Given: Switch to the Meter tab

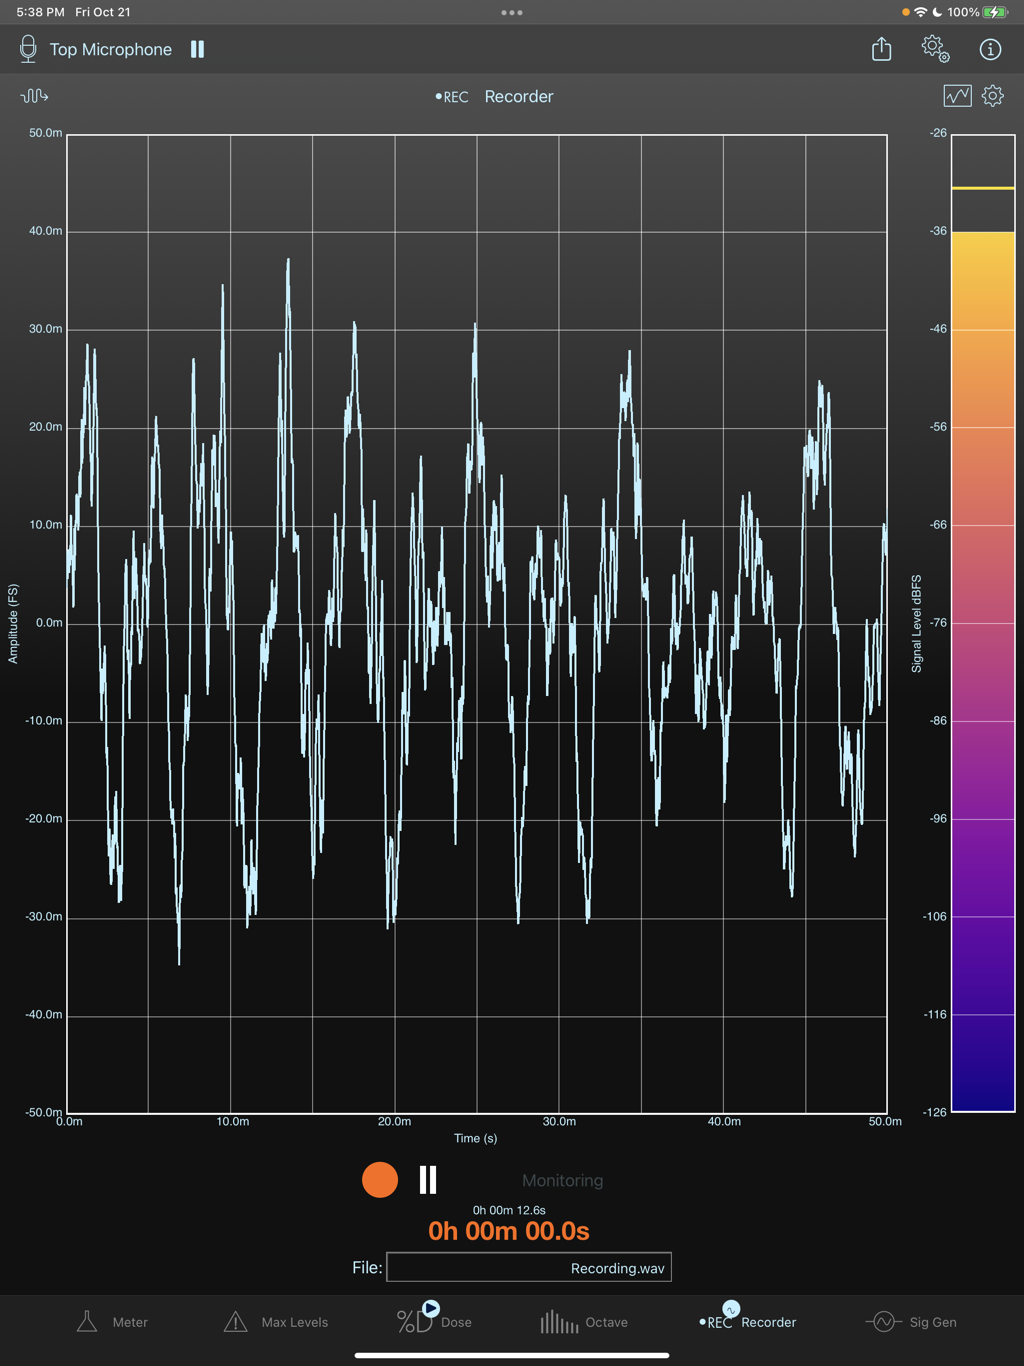Looking at the screenshot, I should point(112,1322).
